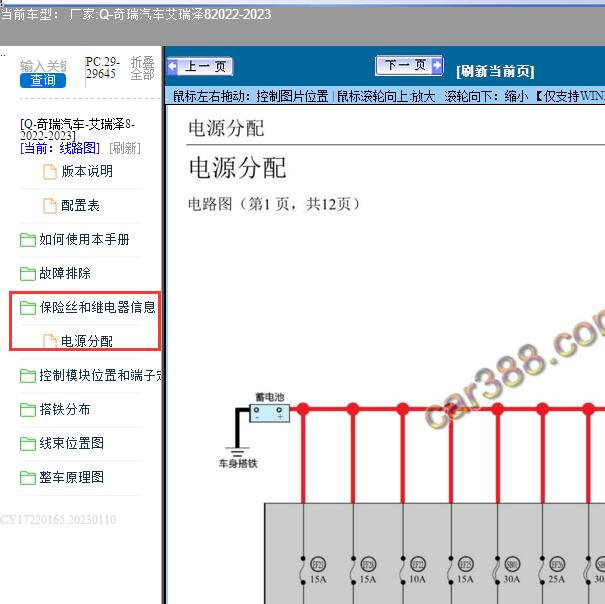Click the 刷新 link in the sidebar
The width and height of the screenshot is (605, 604).
[125, 148]
